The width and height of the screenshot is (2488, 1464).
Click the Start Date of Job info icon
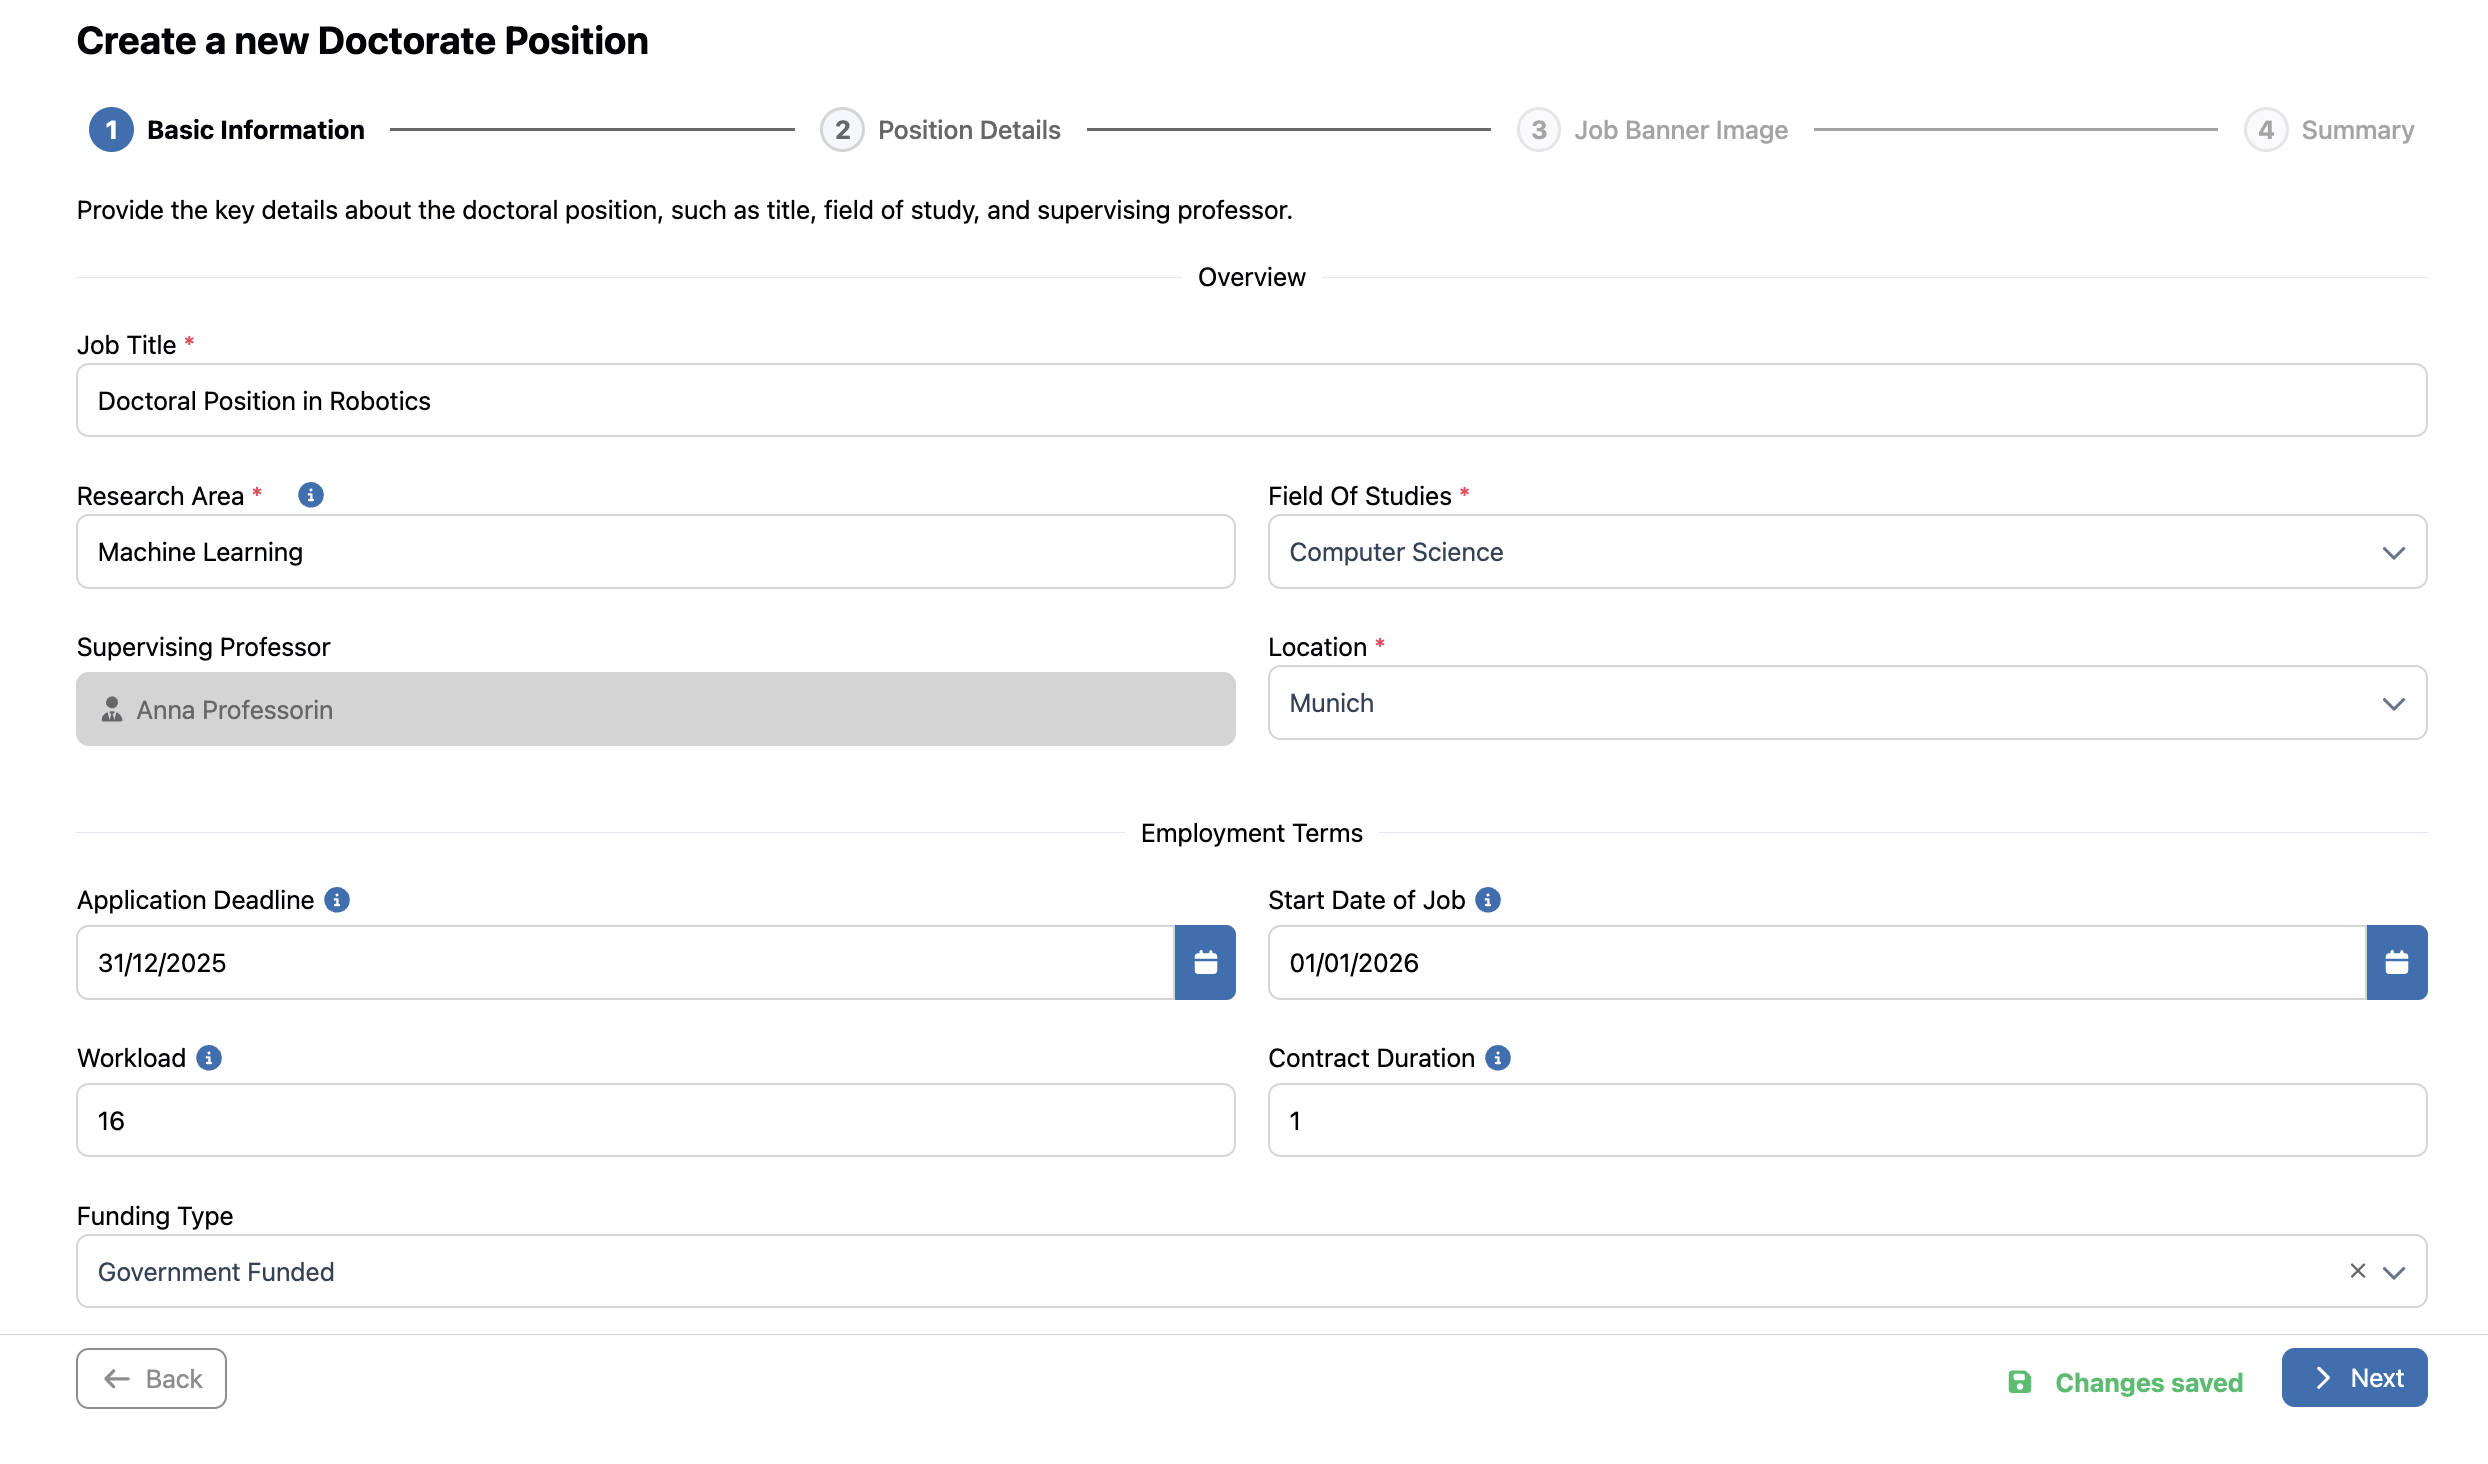1488,900
